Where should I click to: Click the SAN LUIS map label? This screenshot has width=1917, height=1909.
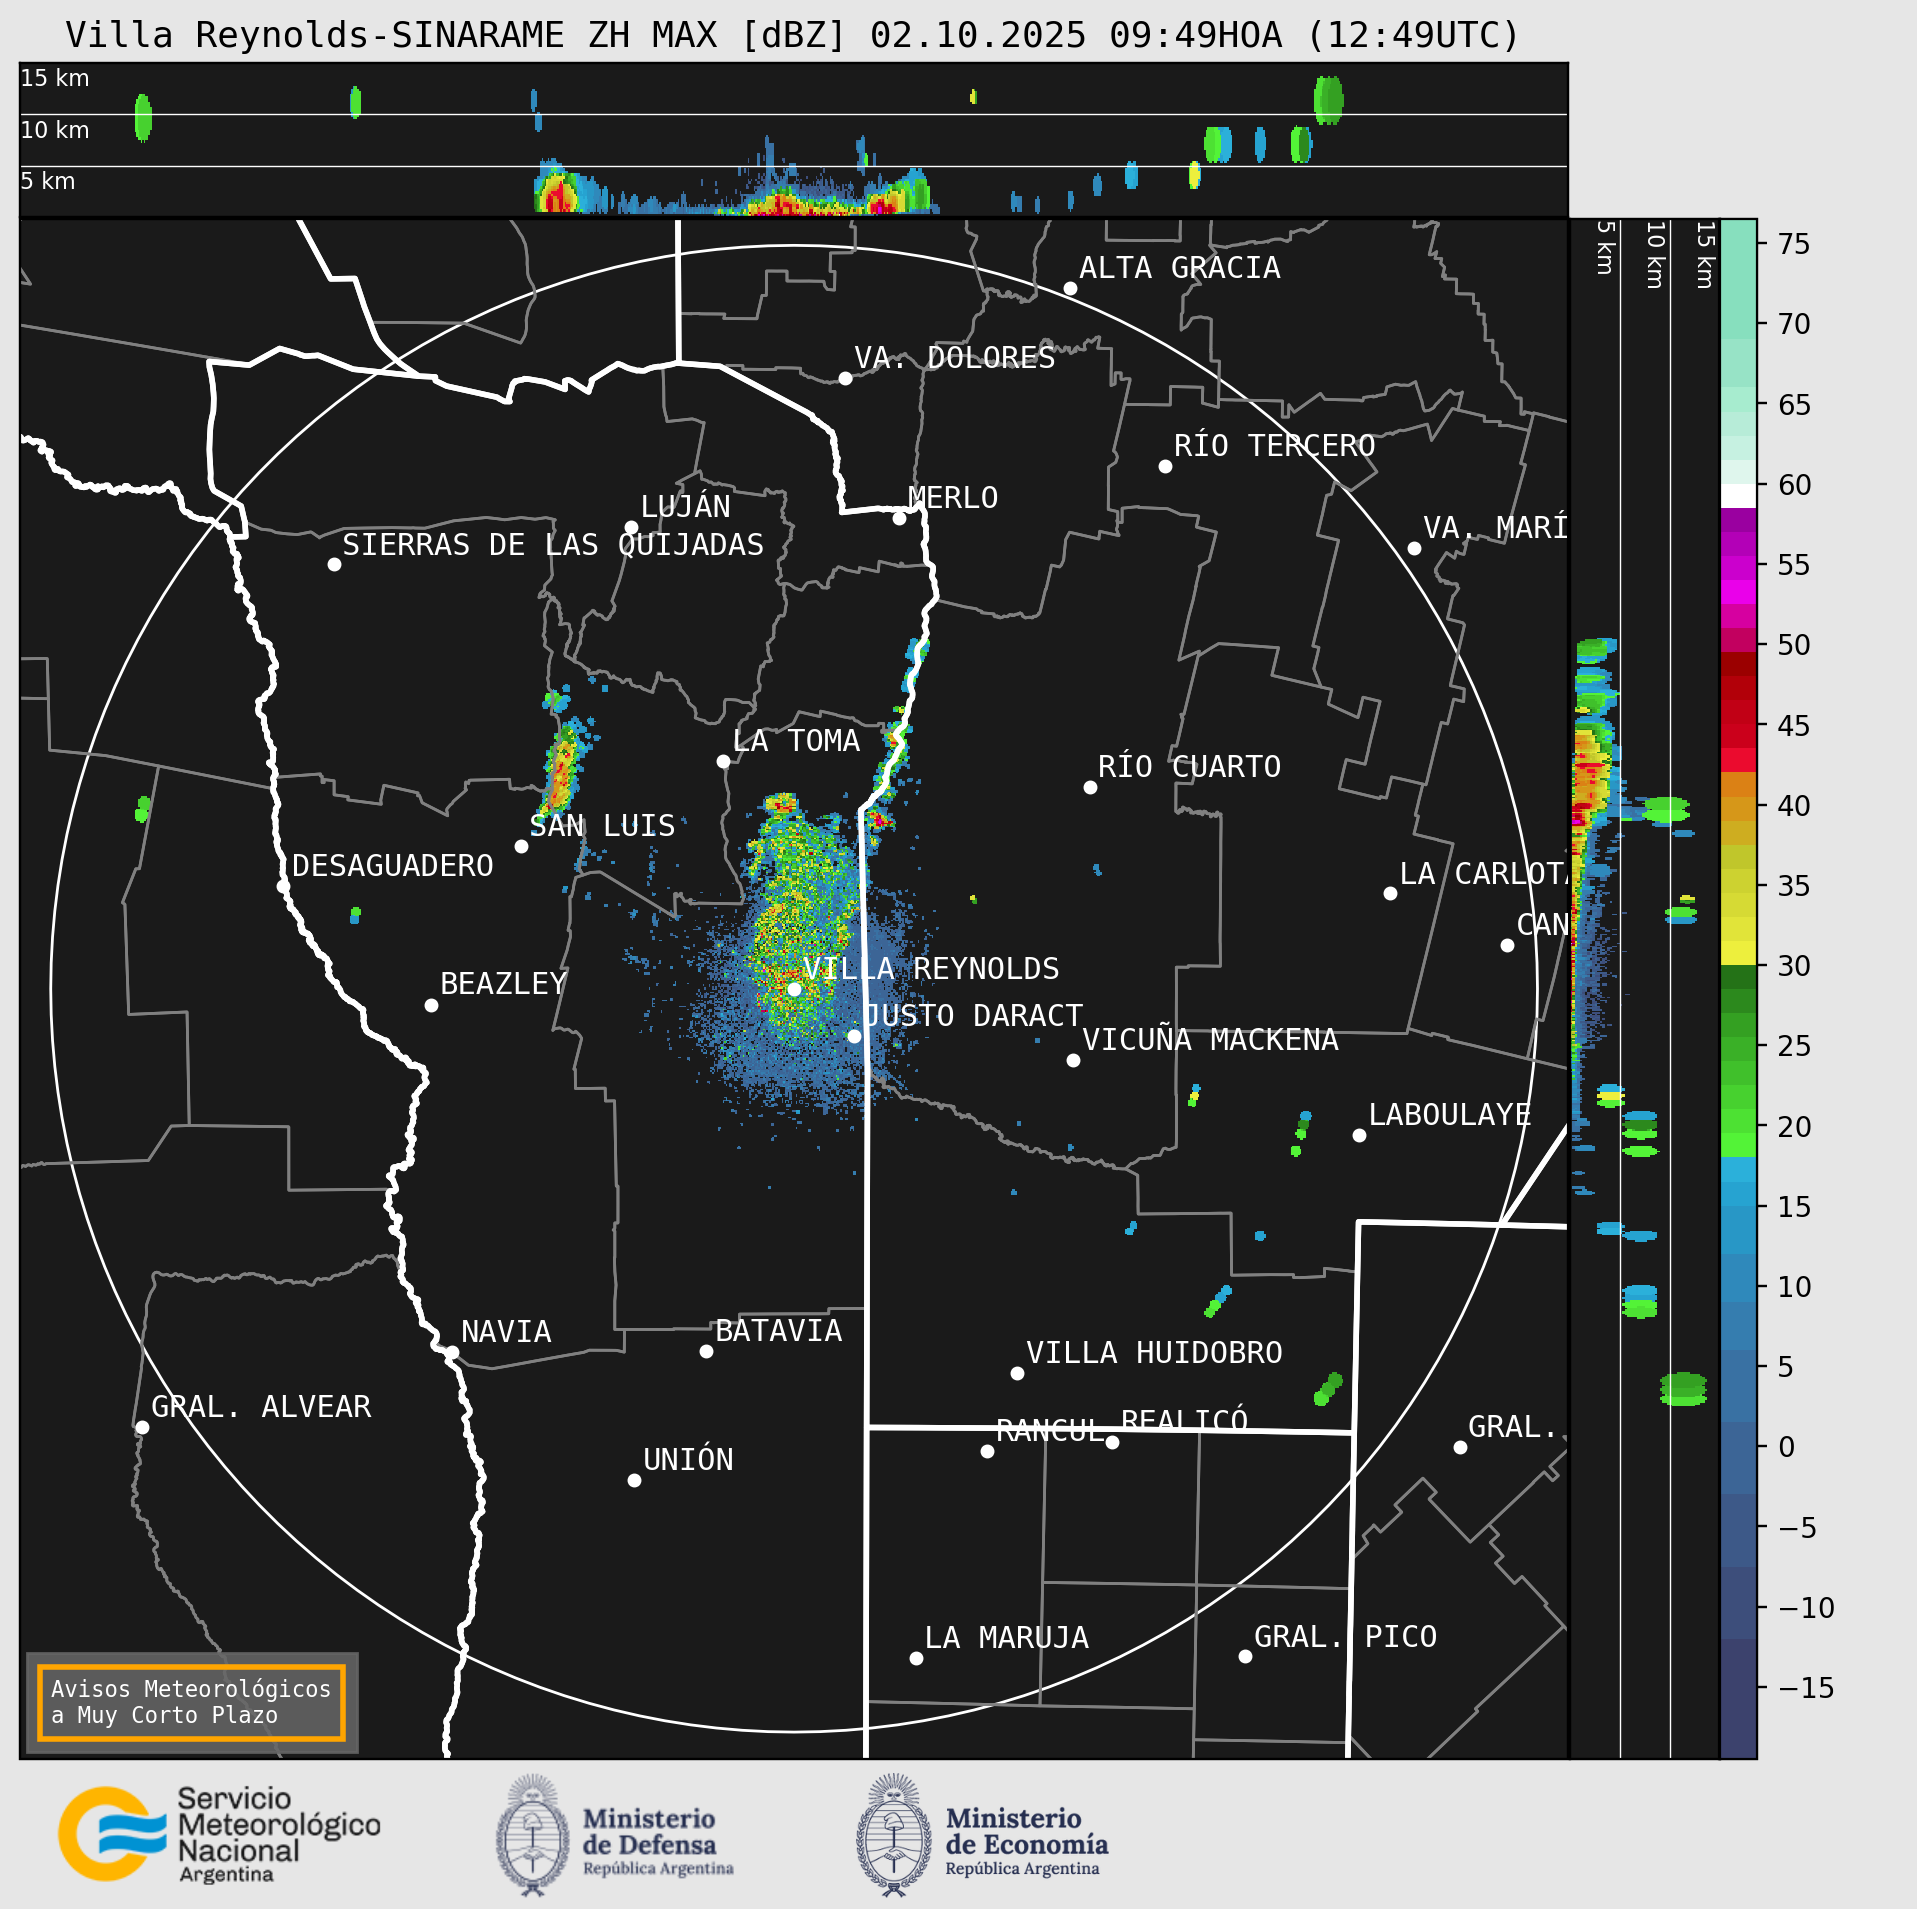tap(602, 826)
